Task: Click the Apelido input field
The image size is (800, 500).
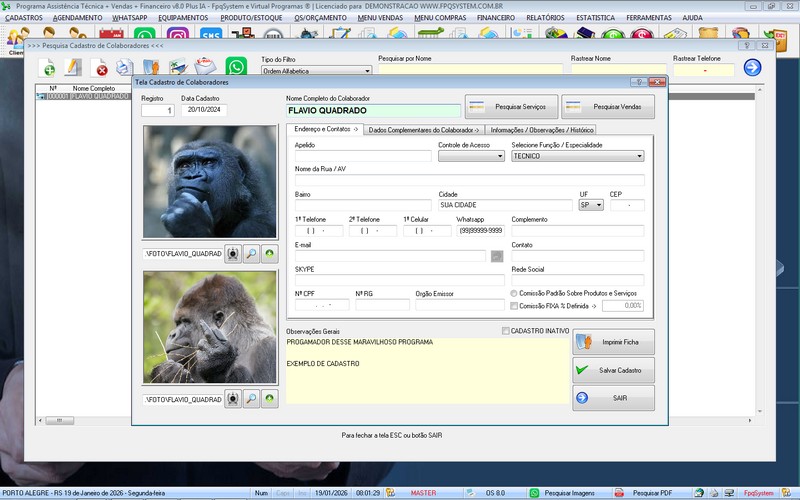Action: [x=363, y=156]
